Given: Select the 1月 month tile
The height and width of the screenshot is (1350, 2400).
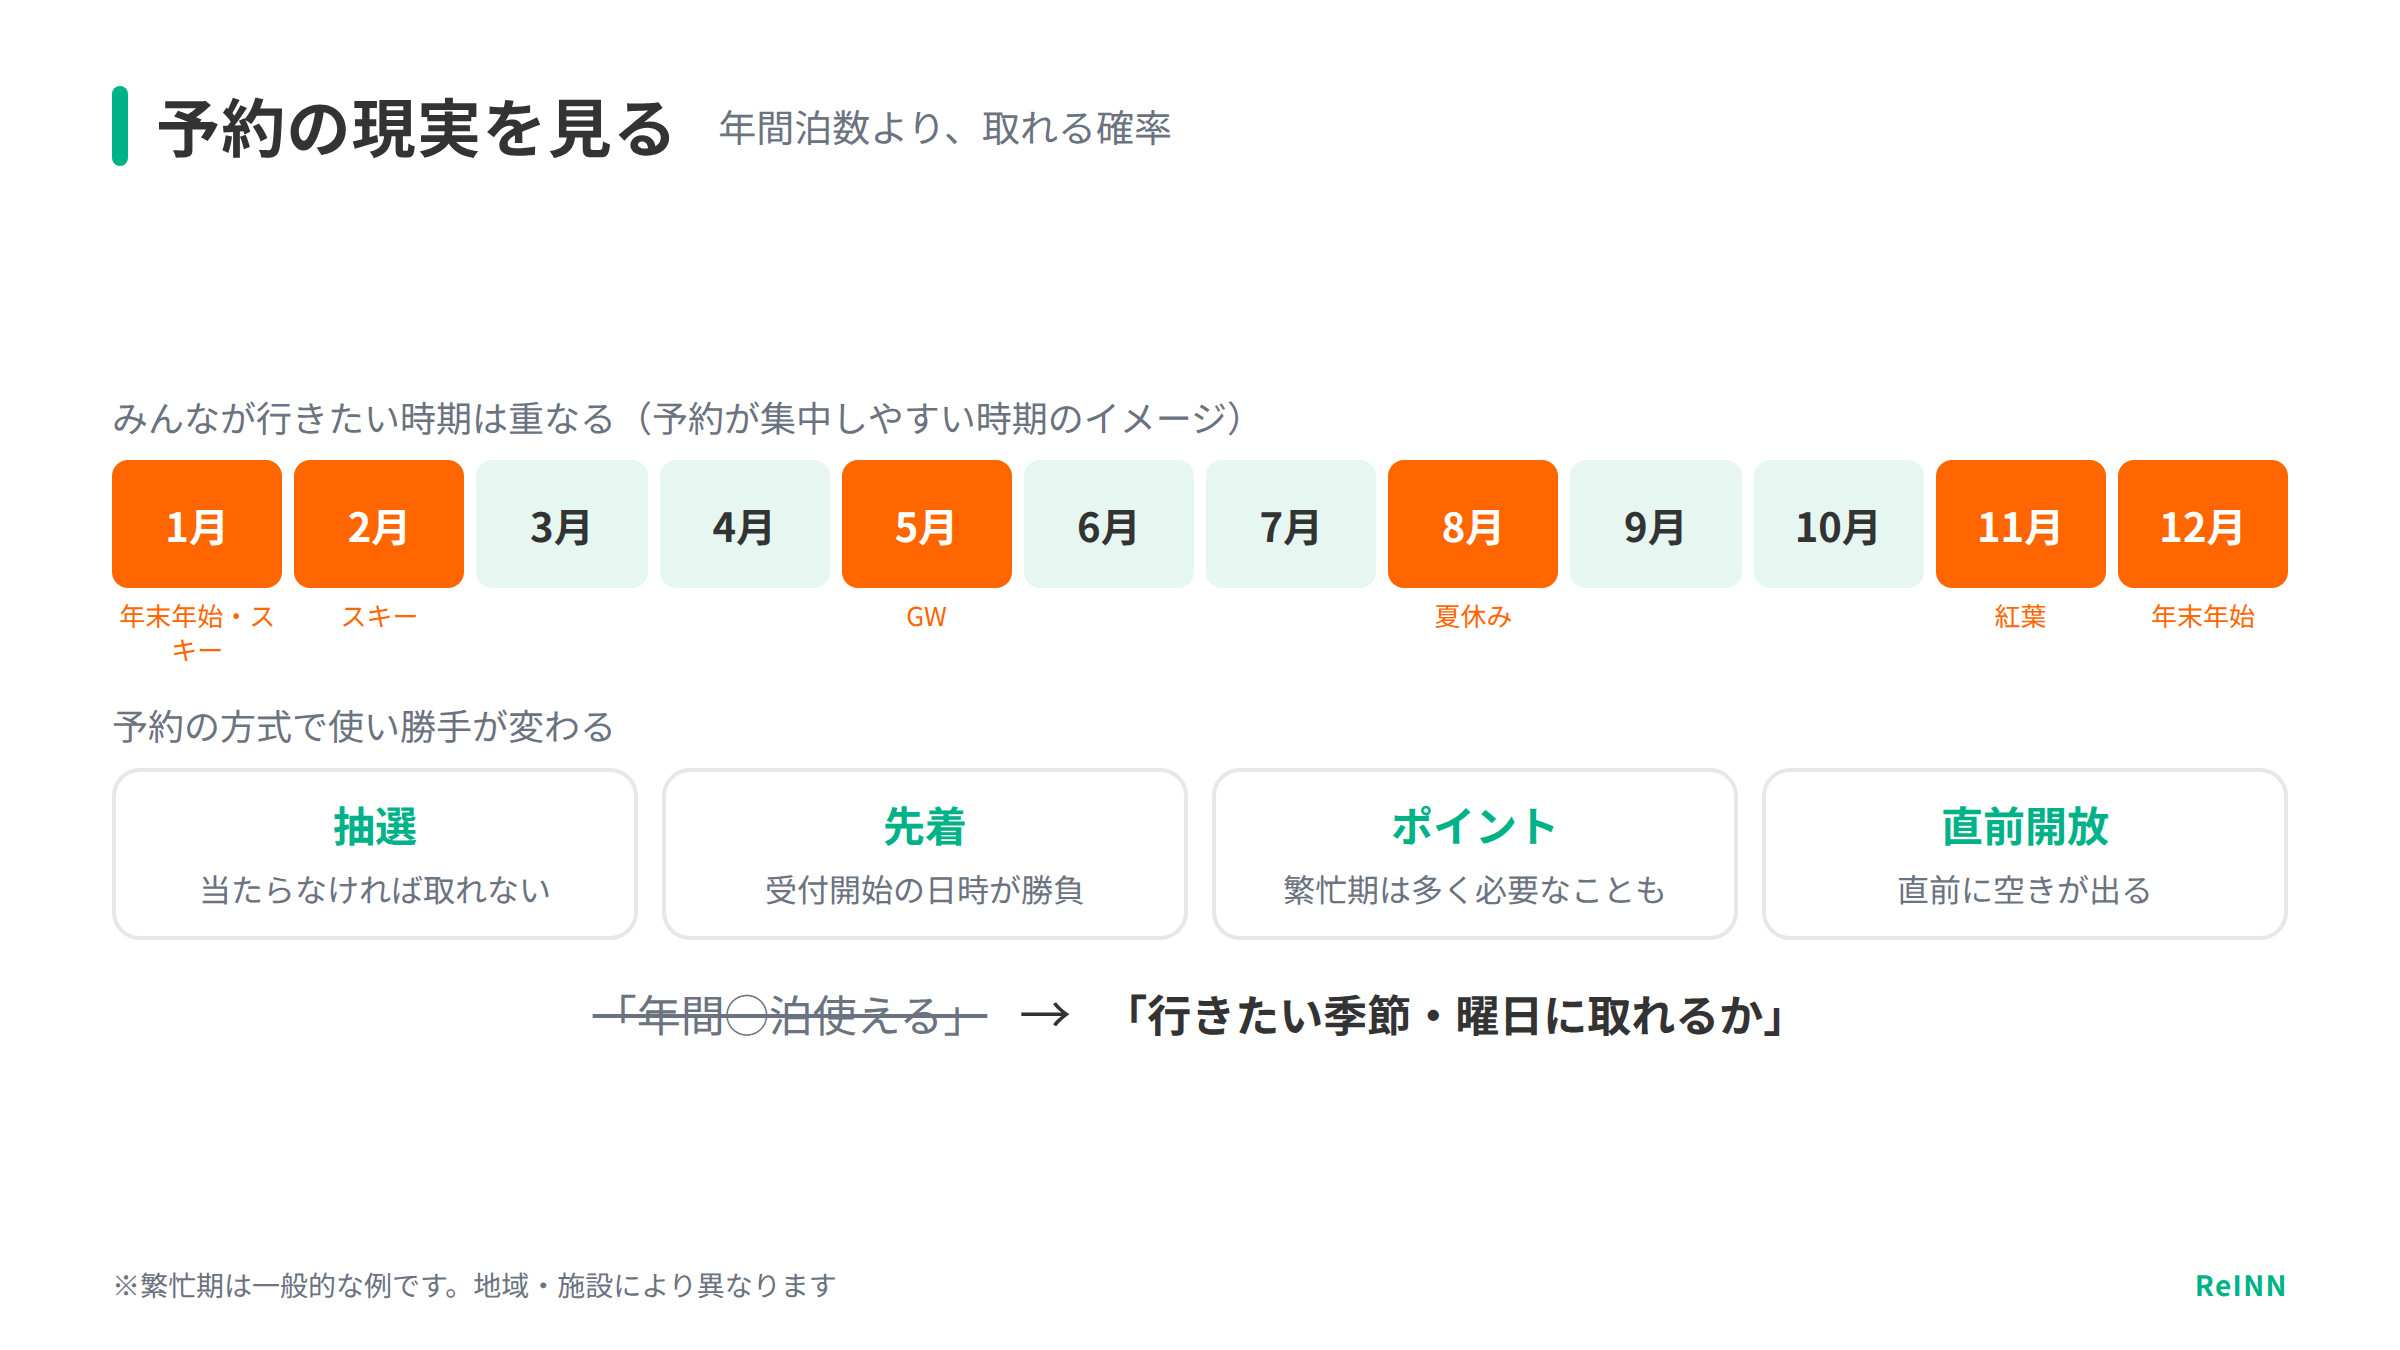Looking at the screenshot, I should [x=197, y=524].
